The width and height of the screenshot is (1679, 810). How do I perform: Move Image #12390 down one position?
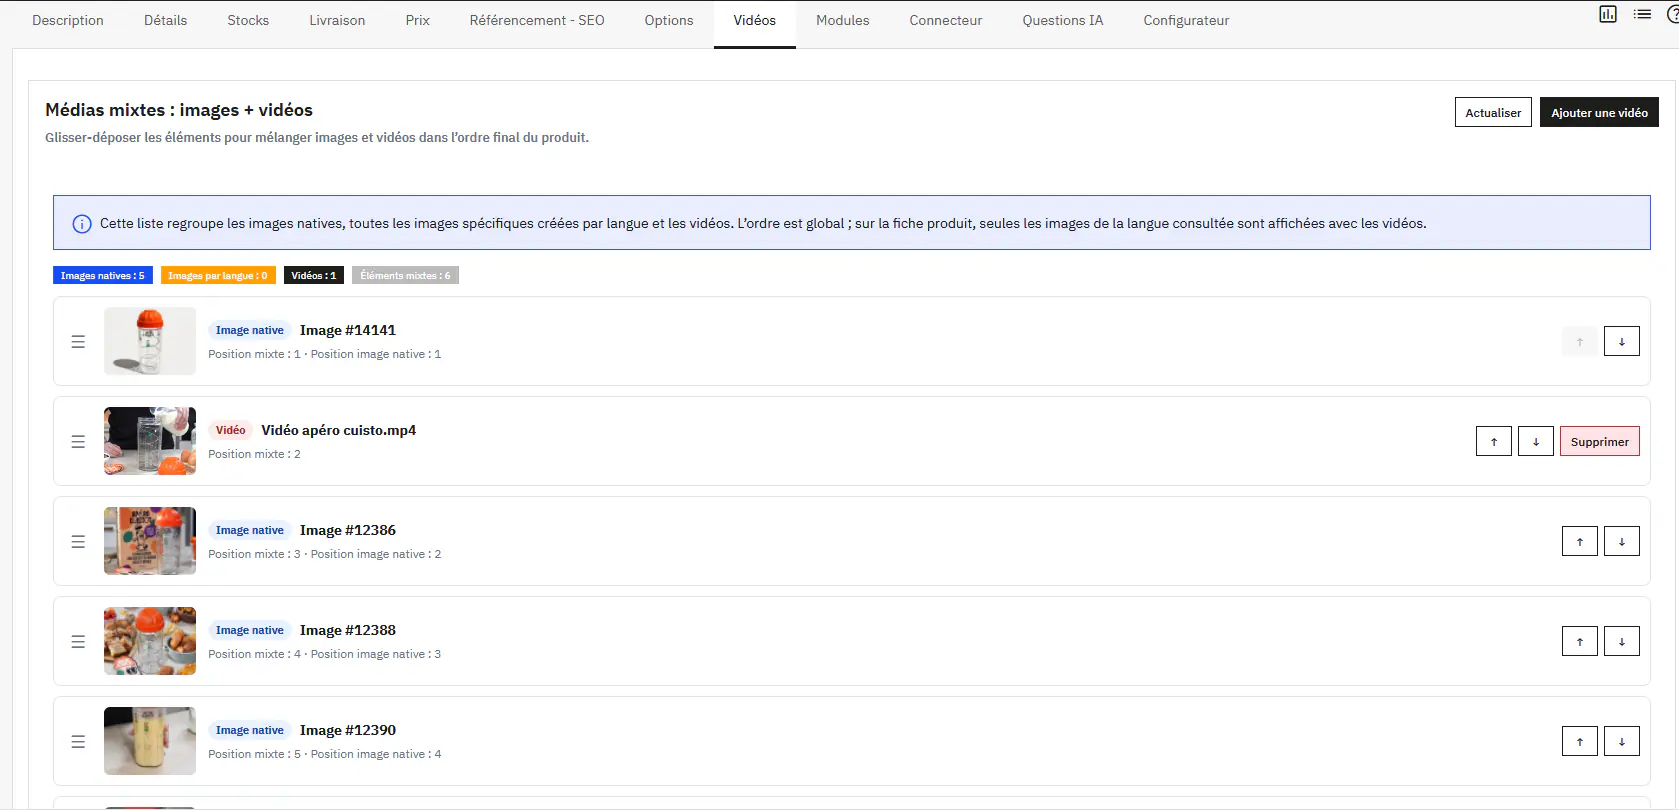1621,741
